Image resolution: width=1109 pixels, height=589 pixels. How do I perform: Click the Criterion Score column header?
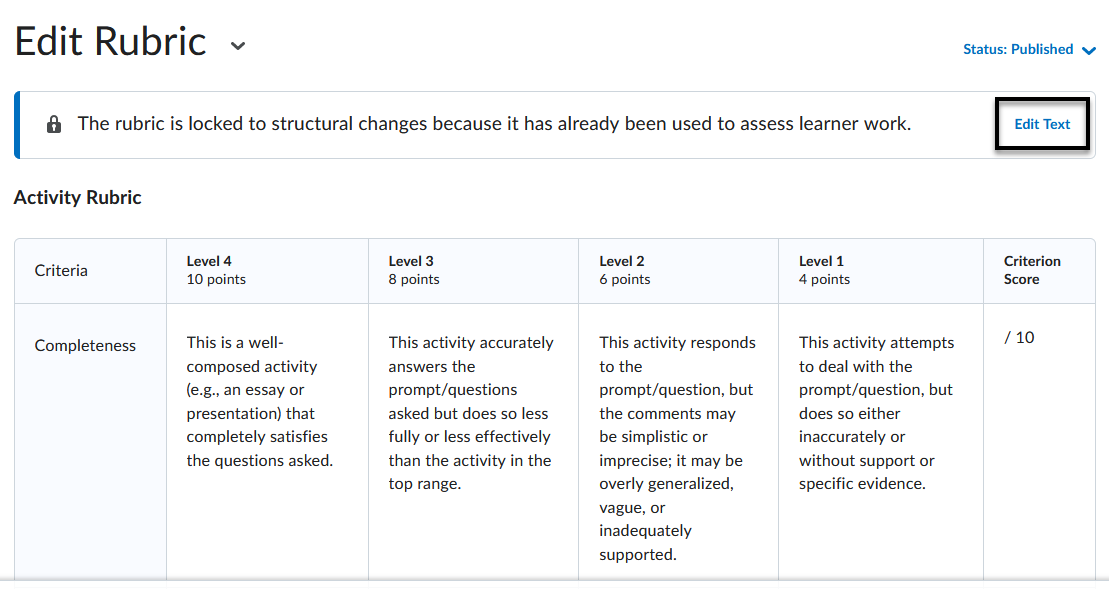[1032, 270]
